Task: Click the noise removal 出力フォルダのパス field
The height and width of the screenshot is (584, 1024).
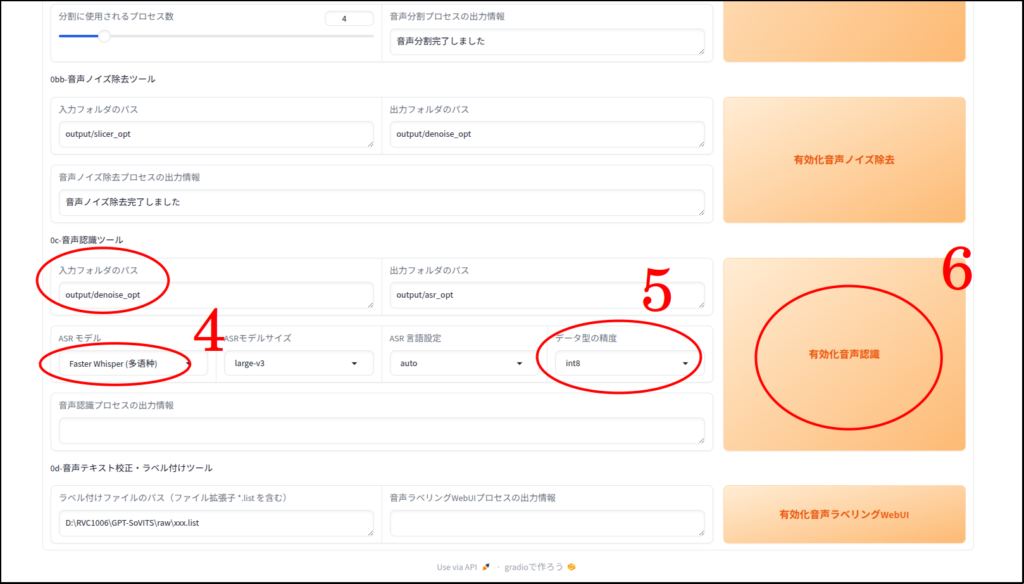Action: [547, 135]
